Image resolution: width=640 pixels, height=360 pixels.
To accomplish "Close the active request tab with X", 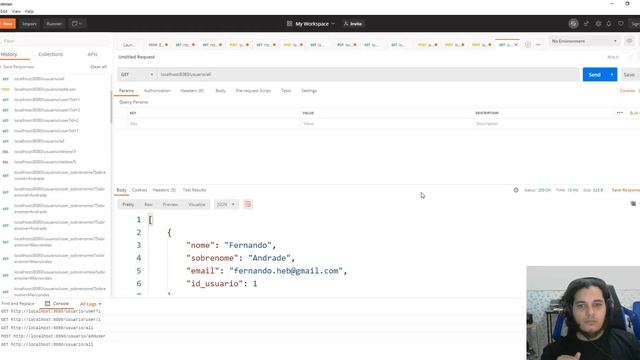I will point(516,45).
